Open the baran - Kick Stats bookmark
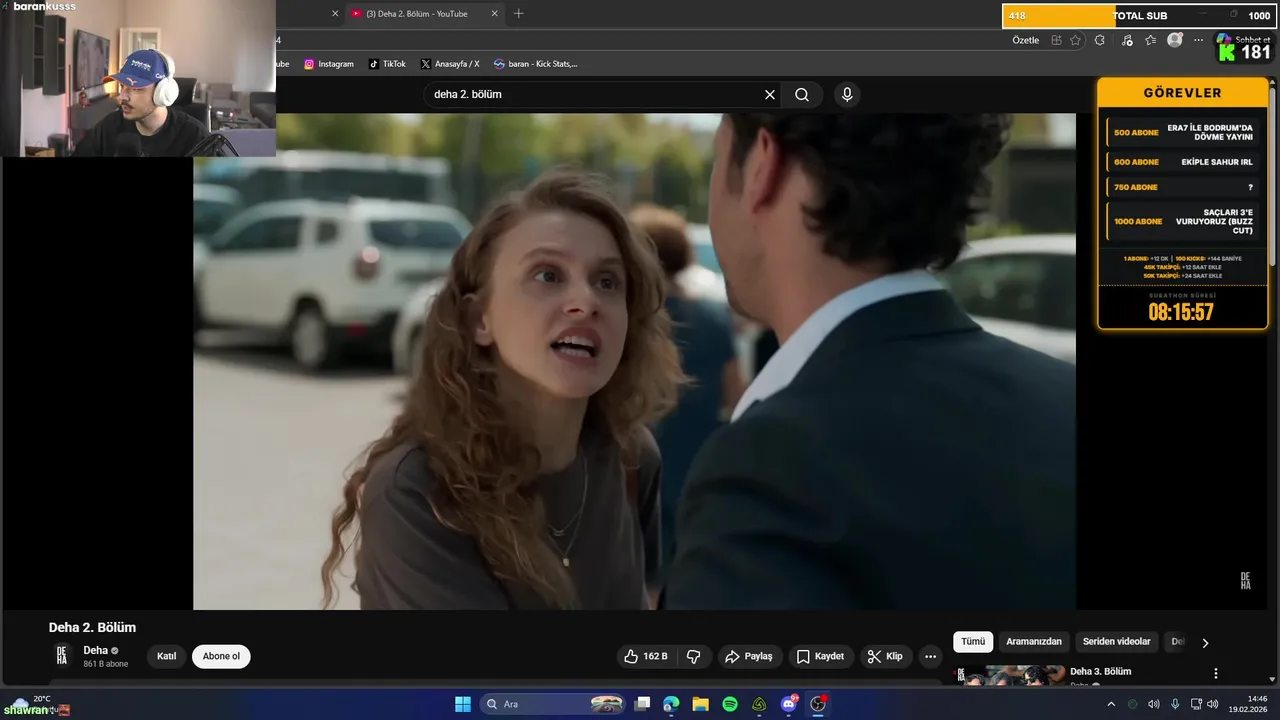This screenshot has width=1280, height=720. tap(535, 63)
